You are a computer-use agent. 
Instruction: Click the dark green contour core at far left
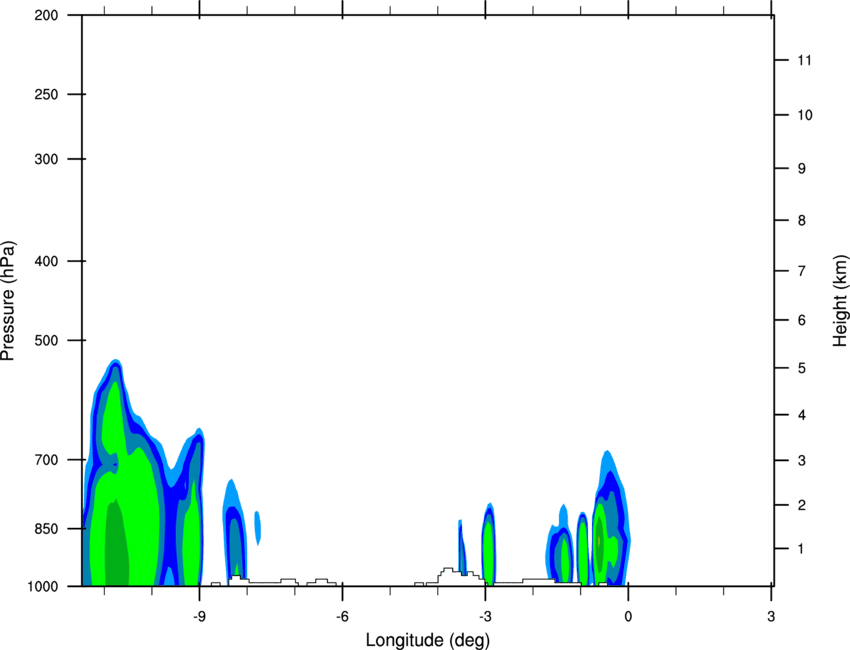pos(117,544)
